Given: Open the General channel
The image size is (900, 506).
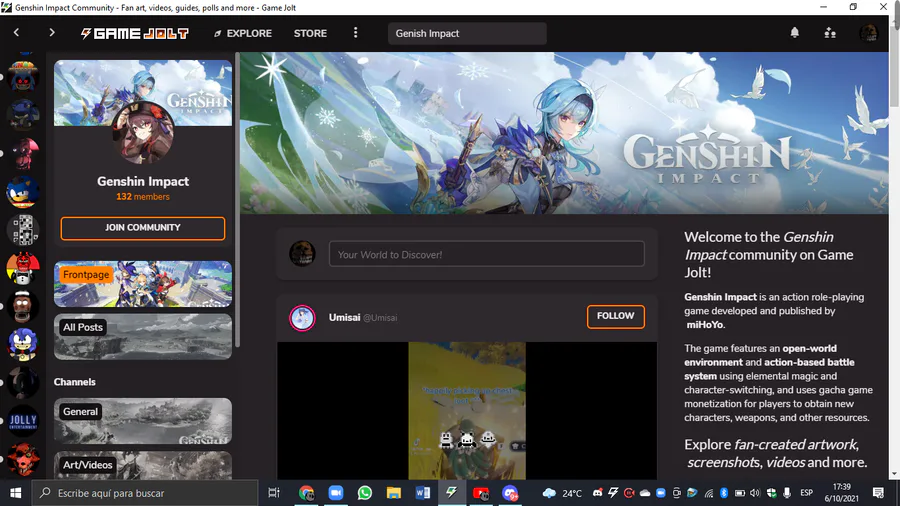Looking at the screenshot, I should tap(143, 421).
